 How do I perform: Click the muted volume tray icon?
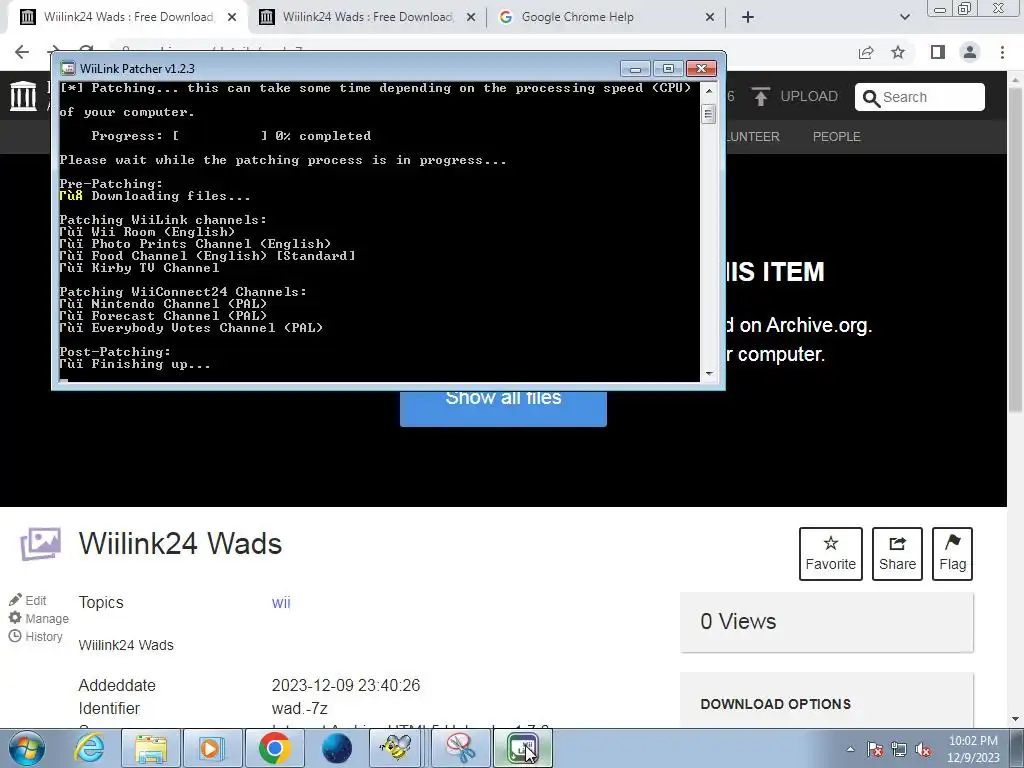pos(923,750)
